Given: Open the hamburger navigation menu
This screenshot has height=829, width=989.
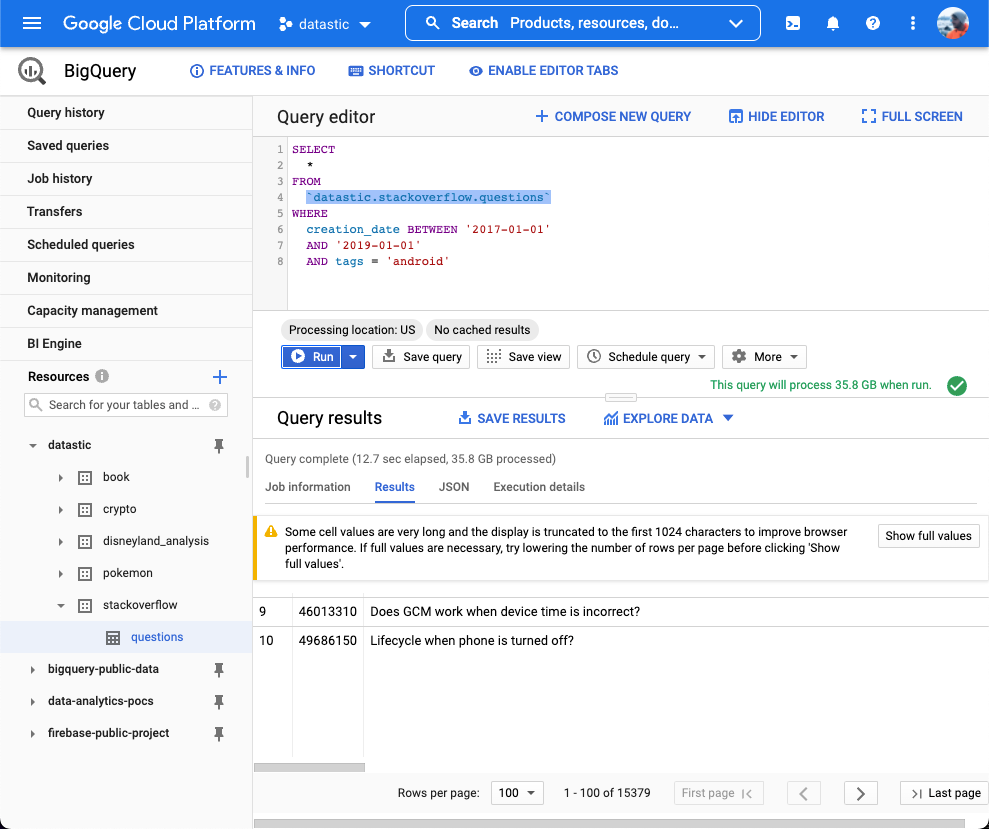Looking at the screenshot, I should [32, 23].
